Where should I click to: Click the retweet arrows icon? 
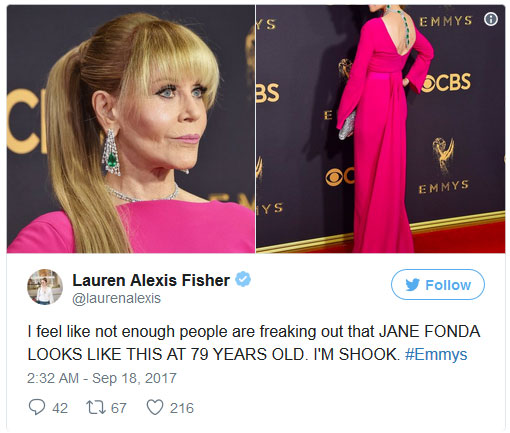(96, 407)
